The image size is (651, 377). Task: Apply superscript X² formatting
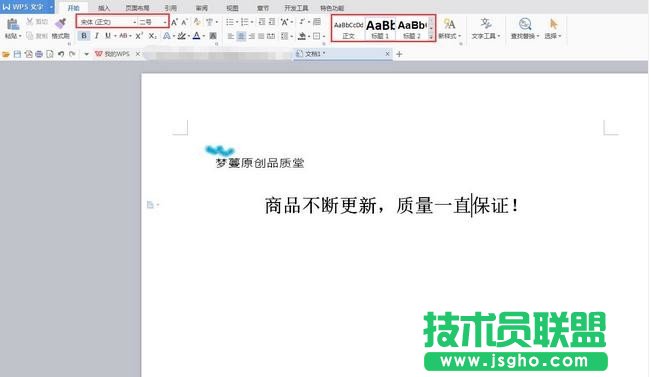(139, 36)
